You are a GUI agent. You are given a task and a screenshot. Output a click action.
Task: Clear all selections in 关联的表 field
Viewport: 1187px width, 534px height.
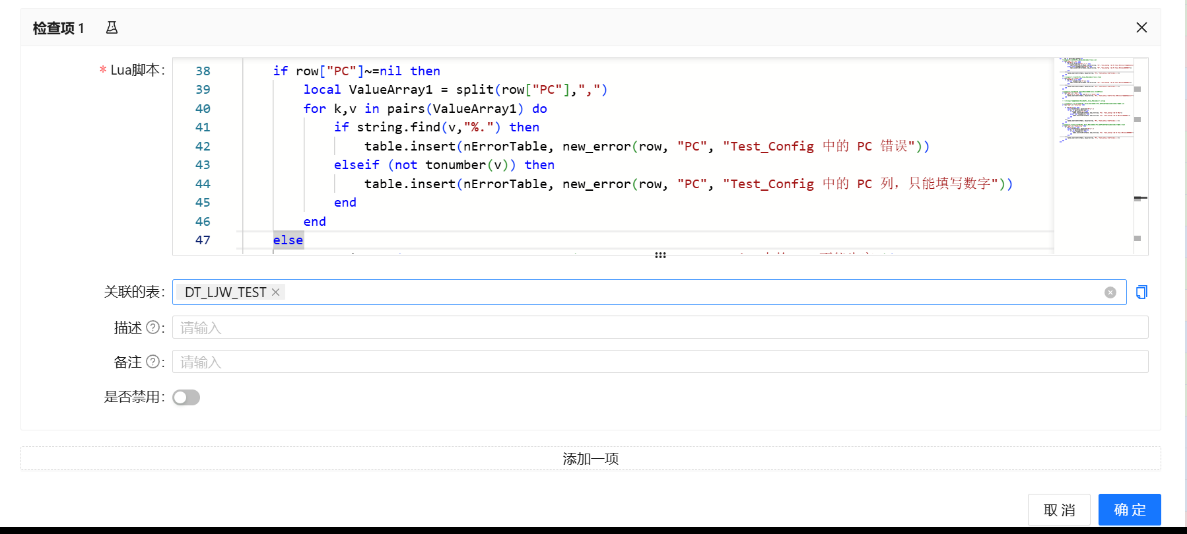(x=1110, y=292)
